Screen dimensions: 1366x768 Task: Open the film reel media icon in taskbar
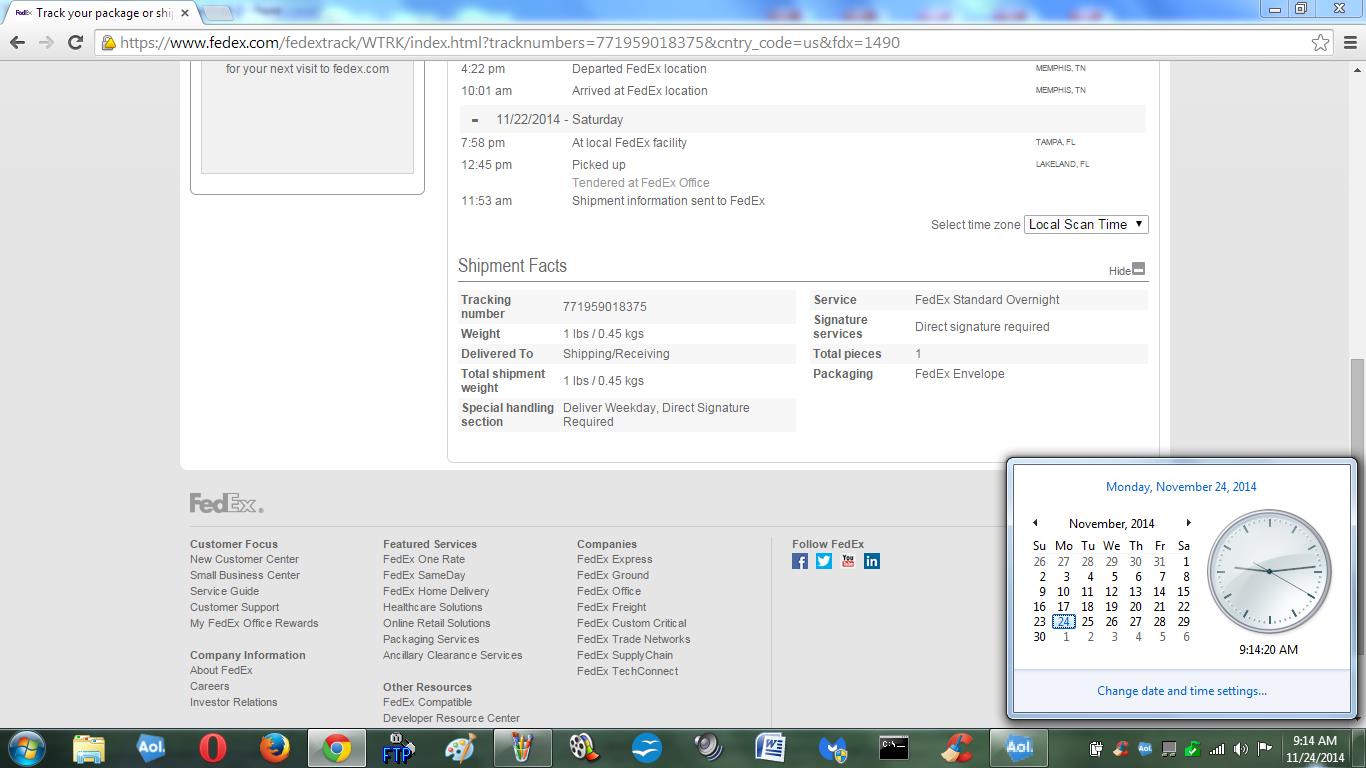click(584, 748)
